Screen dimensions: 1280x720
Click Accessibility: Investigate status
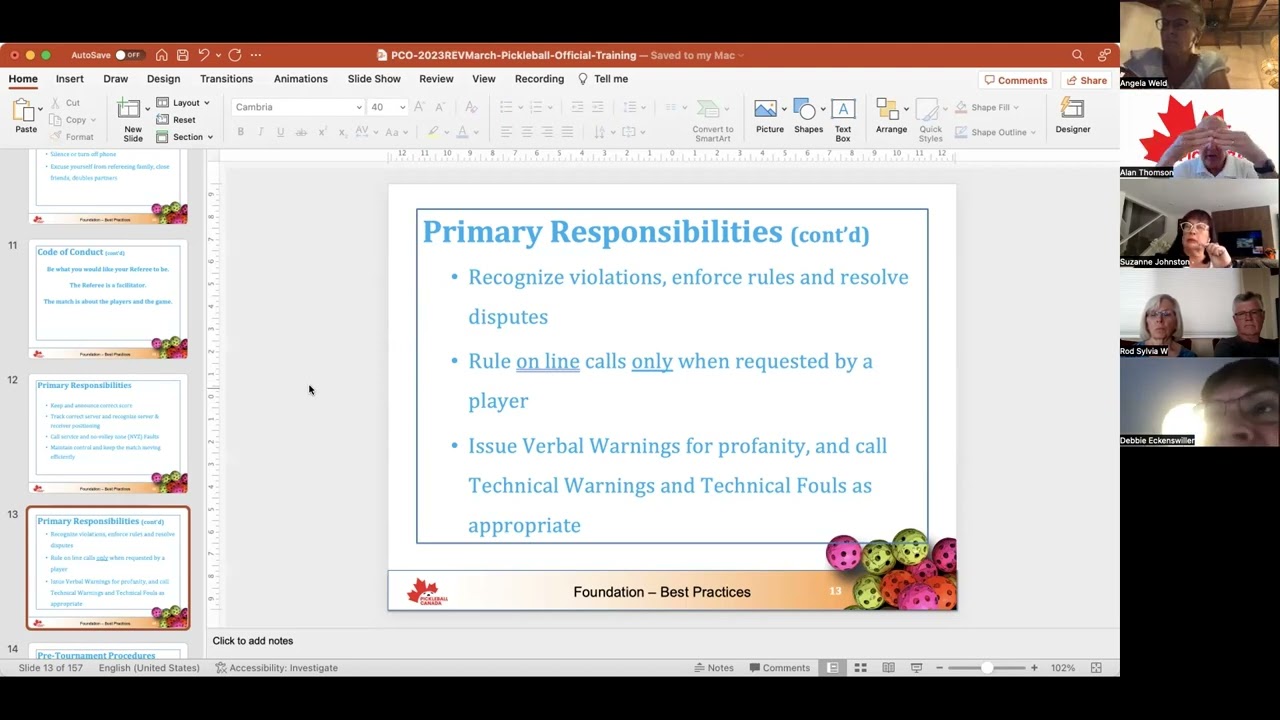tap(277, 668)
